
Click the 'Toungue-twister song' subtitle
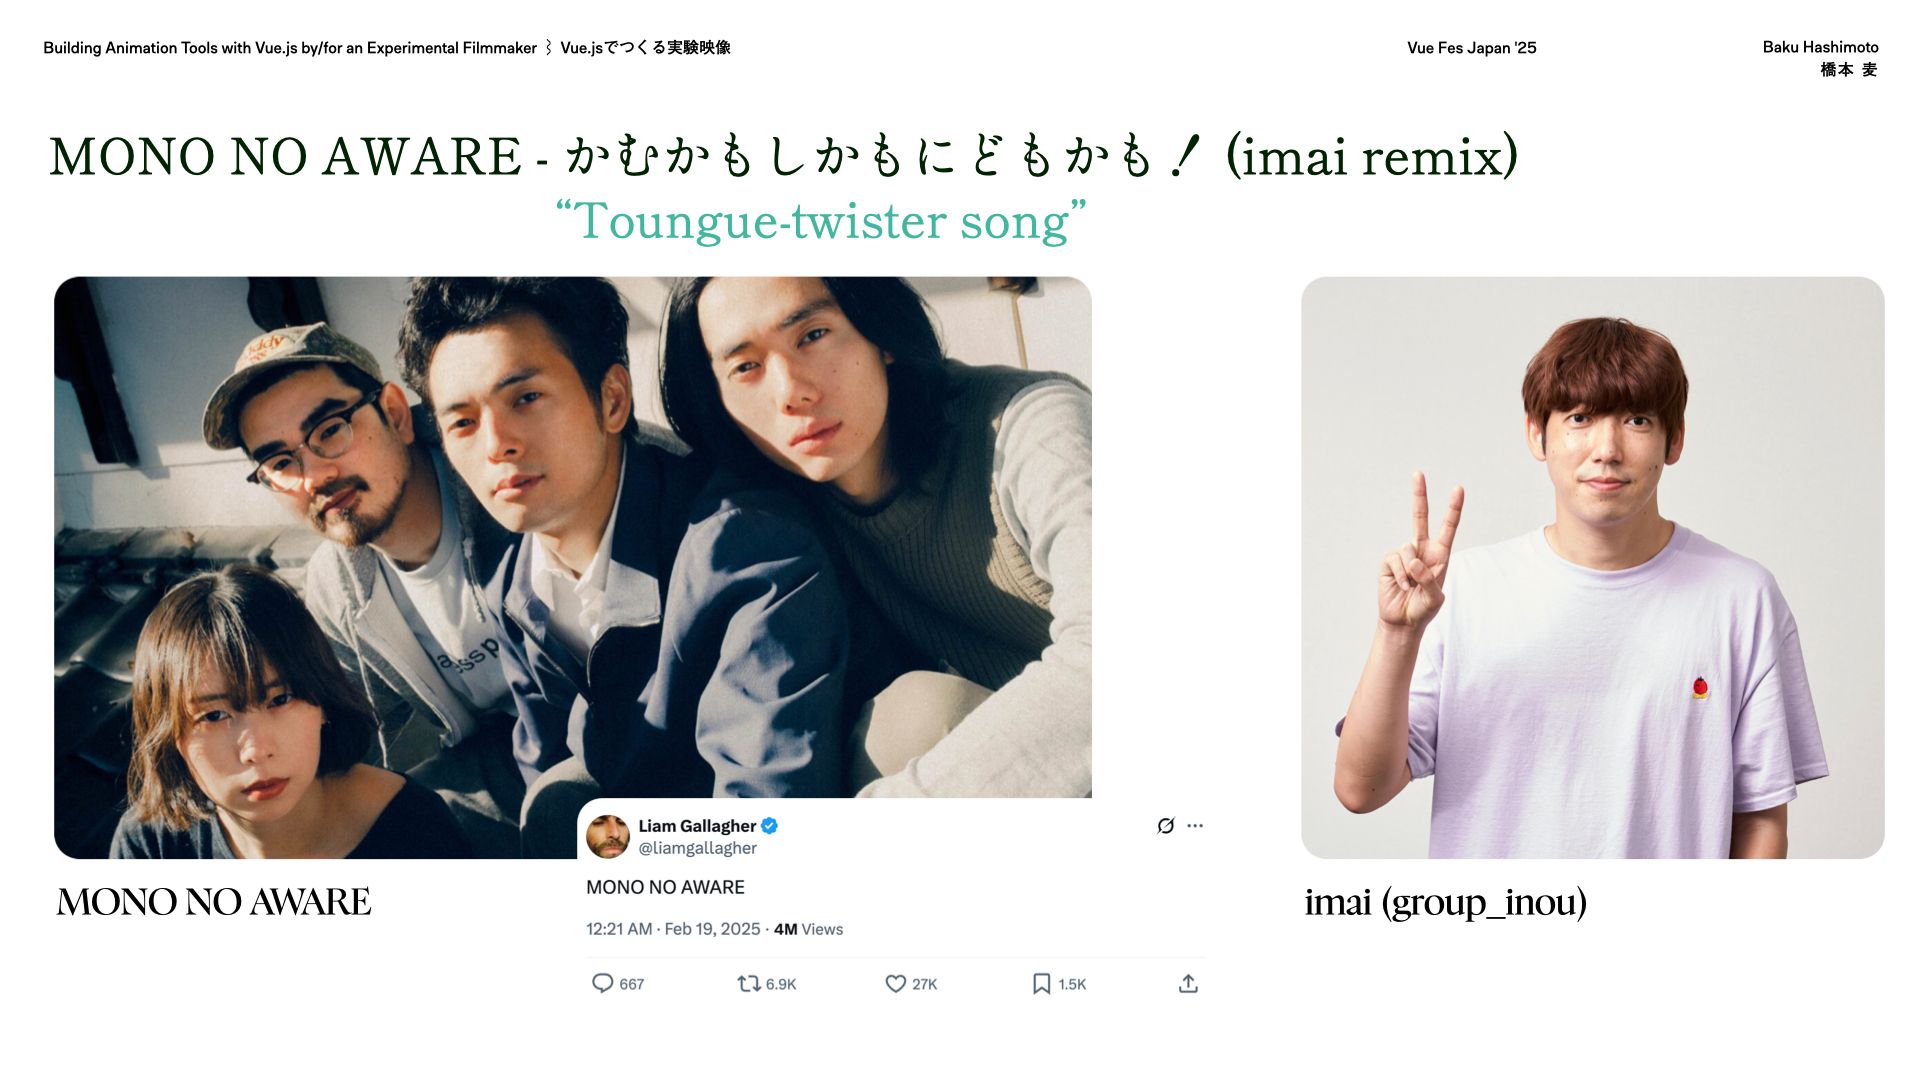(821, 221)
